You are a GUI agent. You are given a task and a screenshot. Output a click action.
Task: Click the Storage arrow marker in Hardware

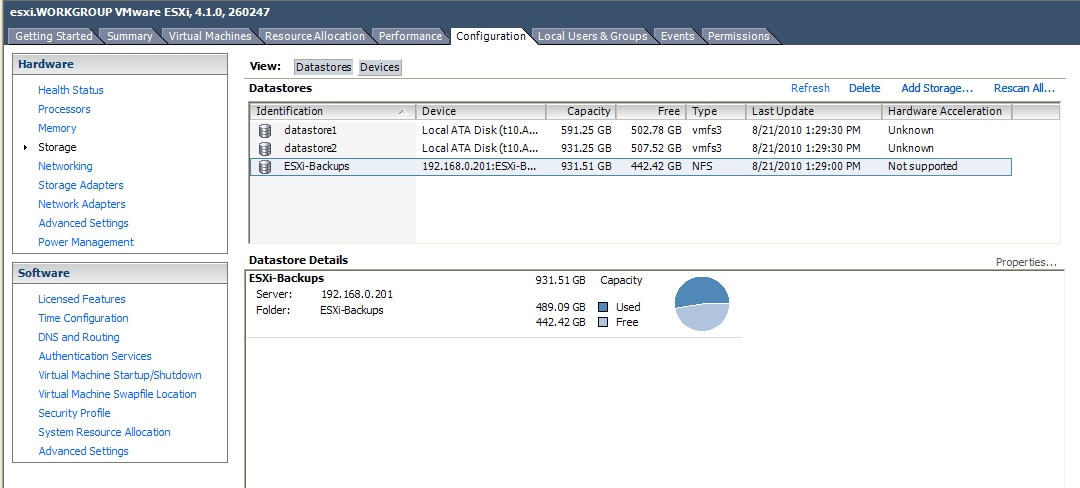26,147
